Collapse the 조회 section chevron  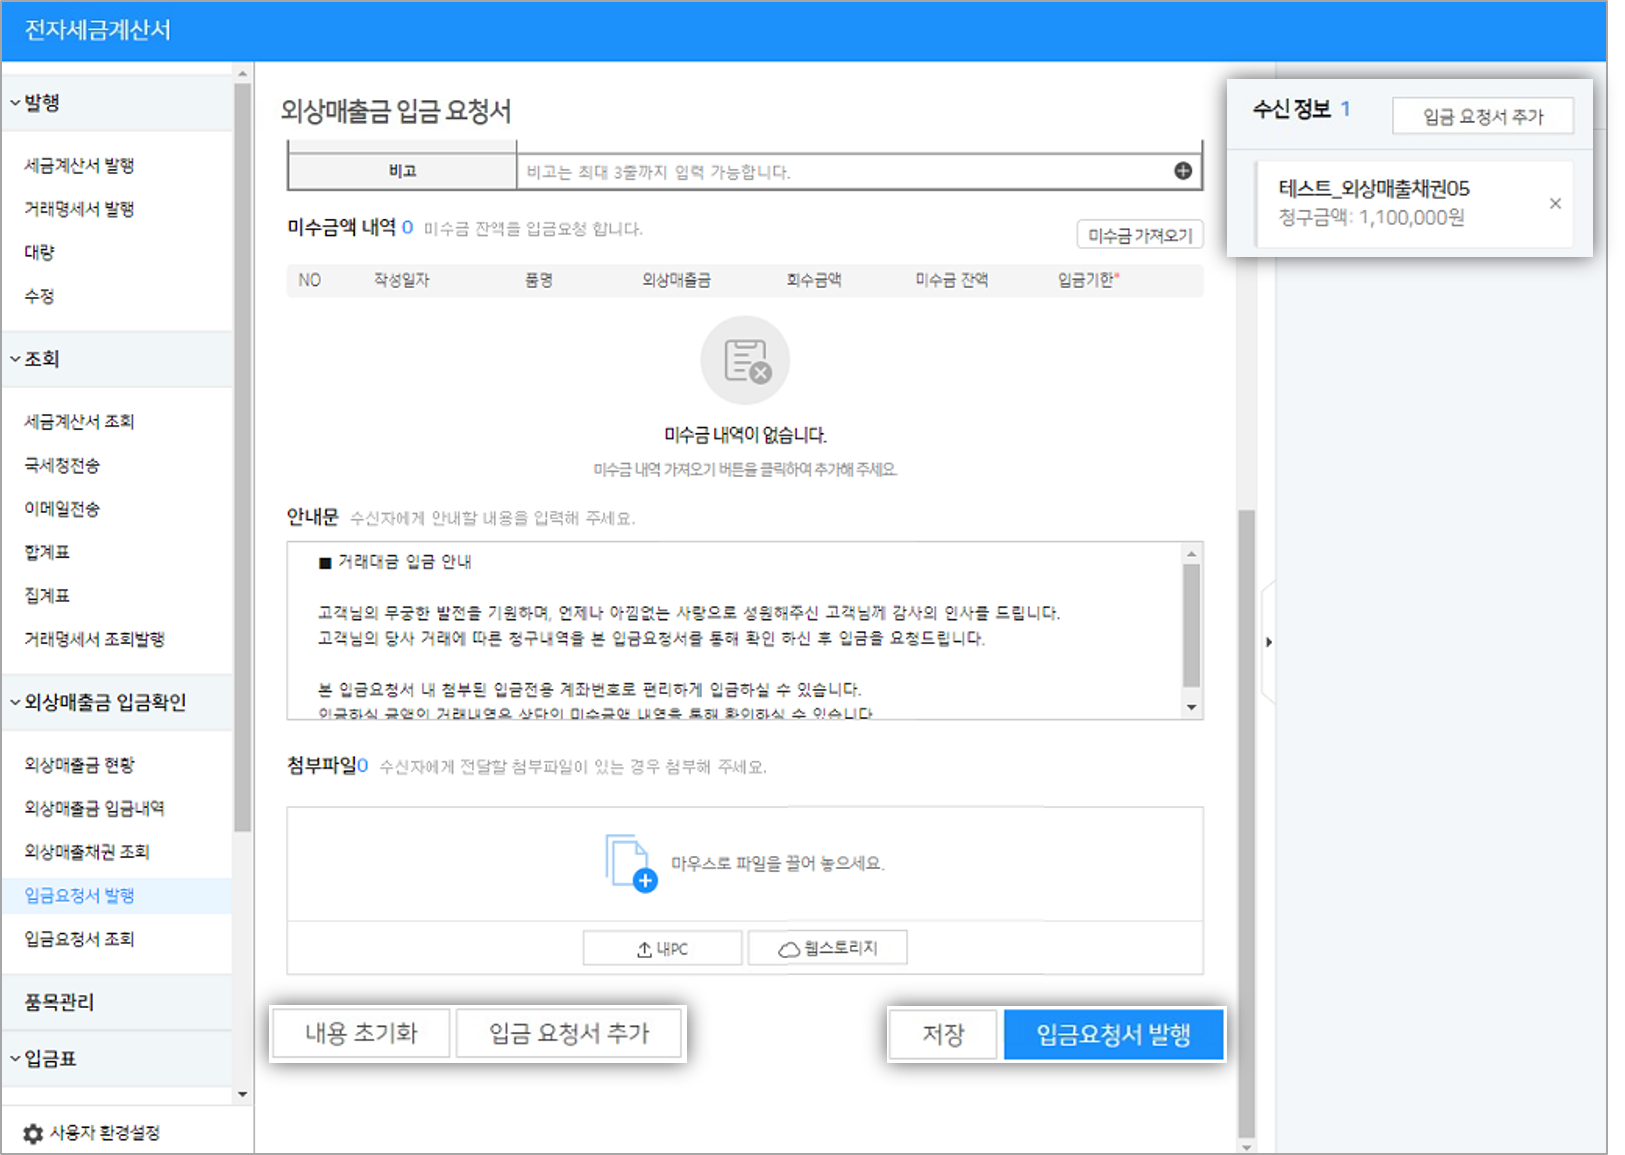coord(13,357)
